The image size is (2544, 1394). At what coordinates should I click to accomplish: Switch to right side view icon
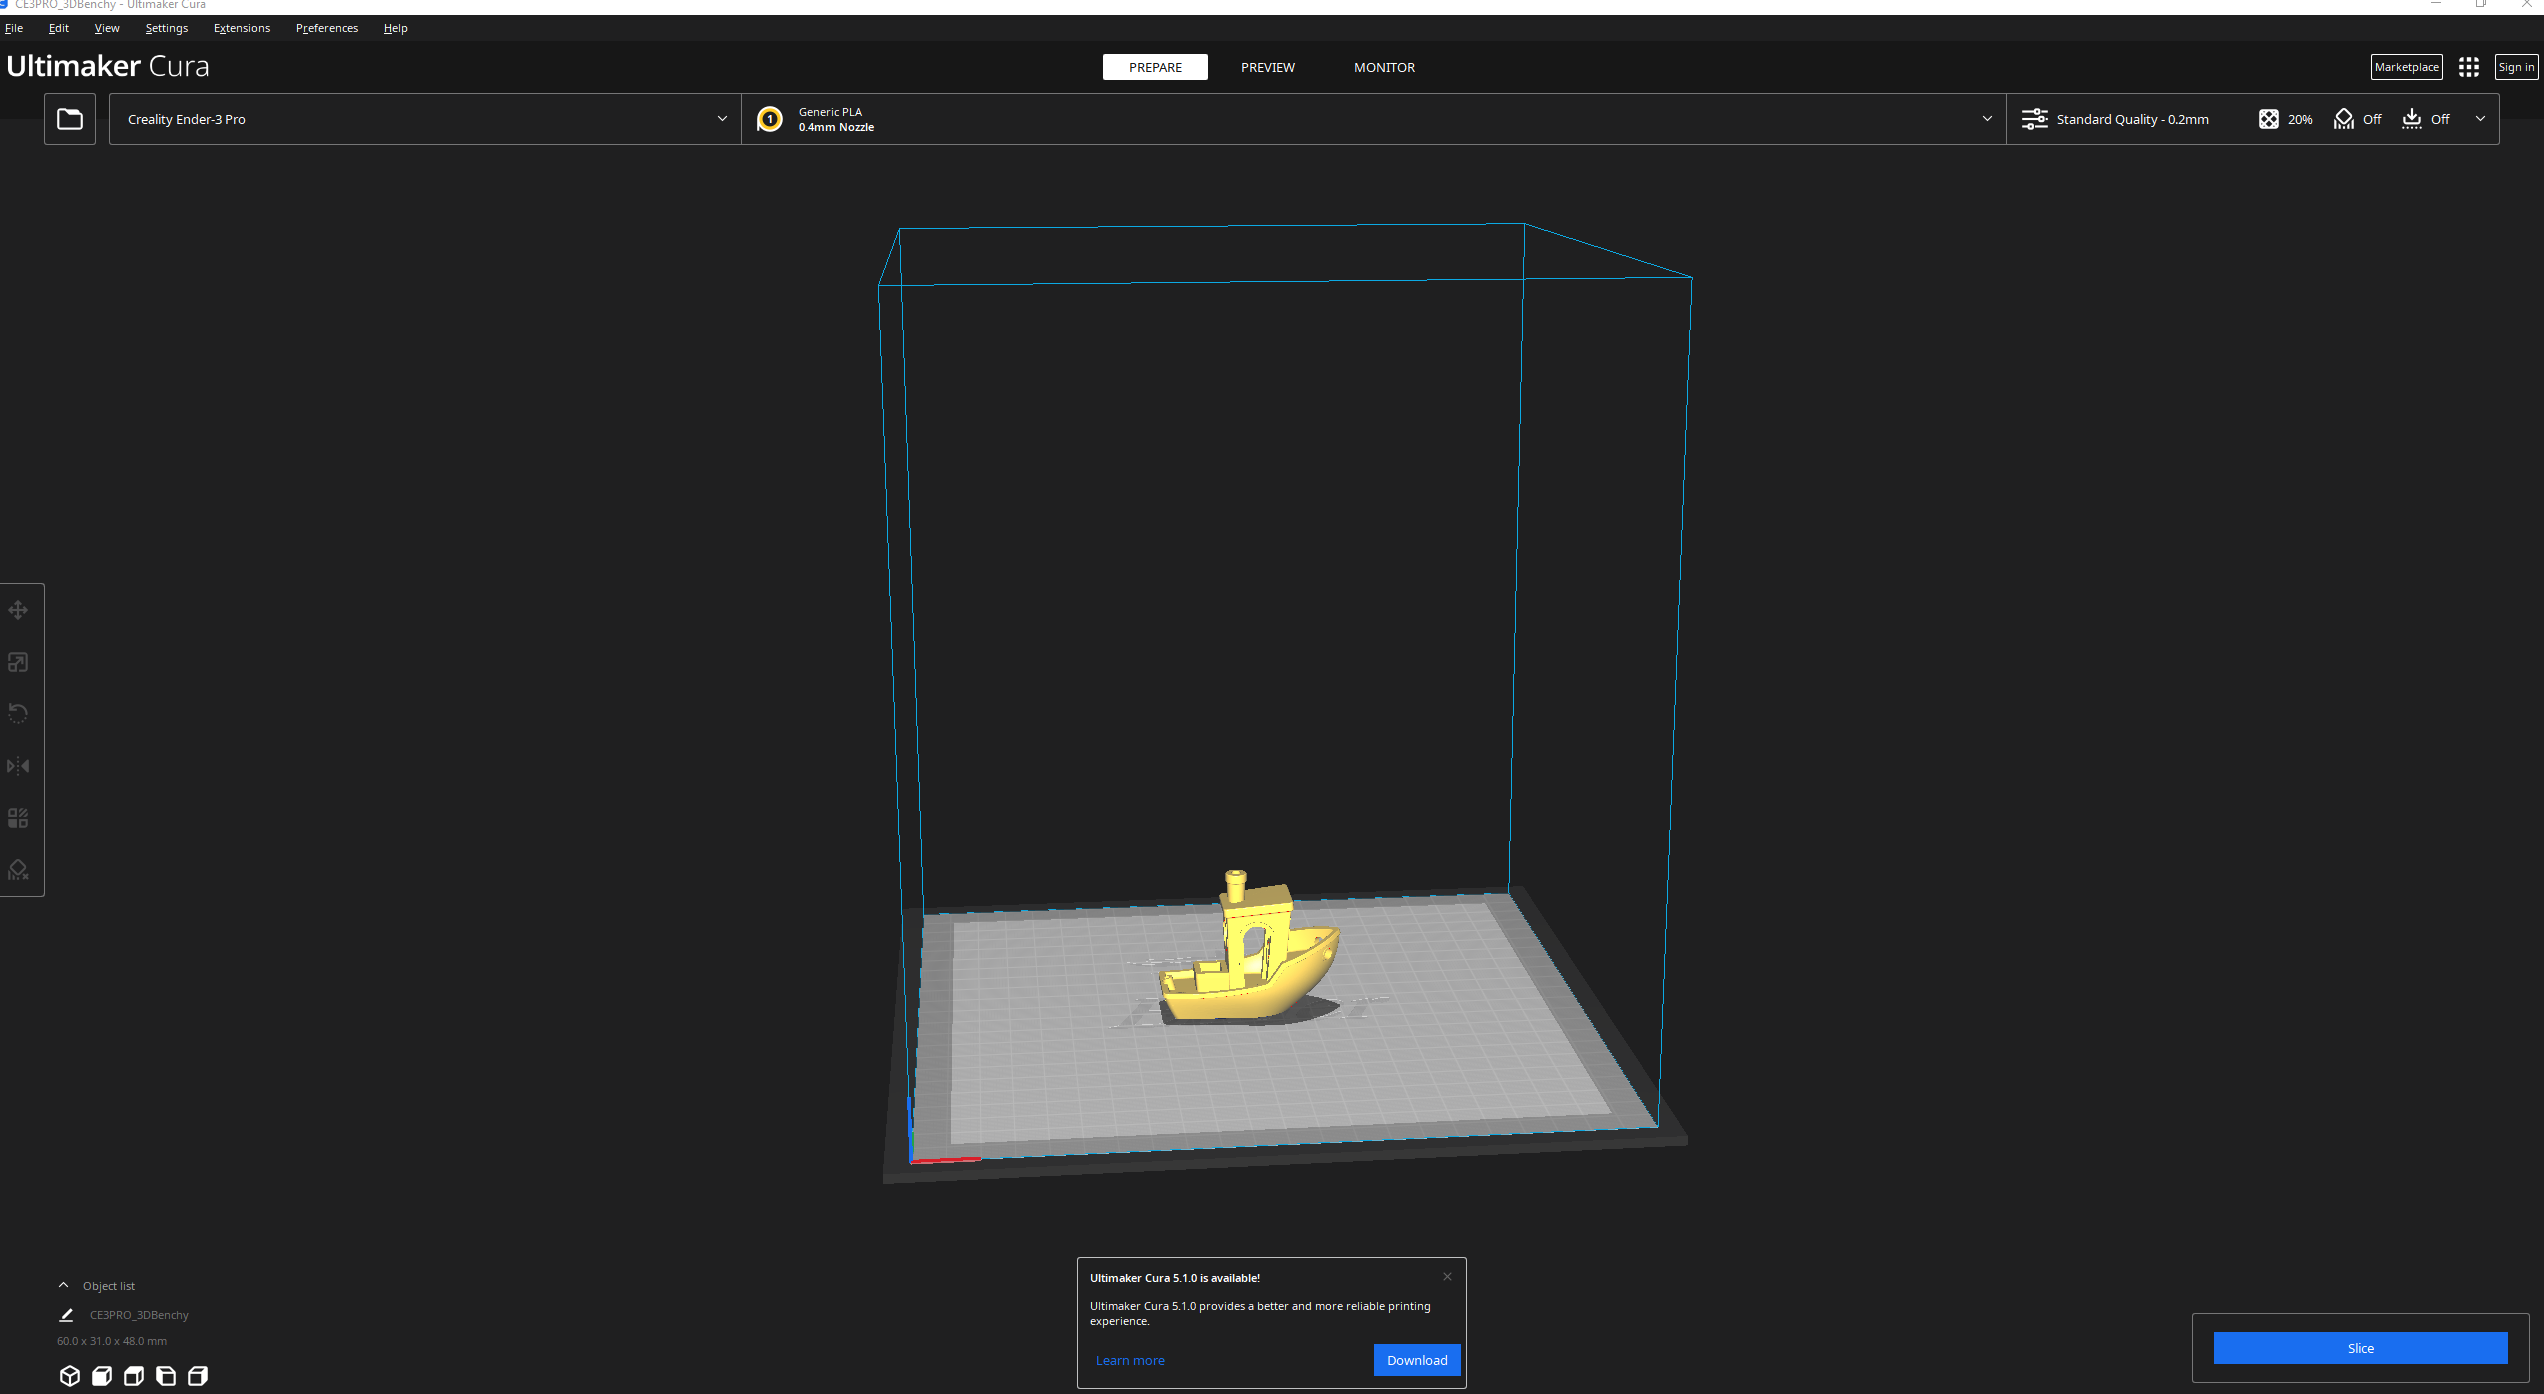coord(198,1376)
